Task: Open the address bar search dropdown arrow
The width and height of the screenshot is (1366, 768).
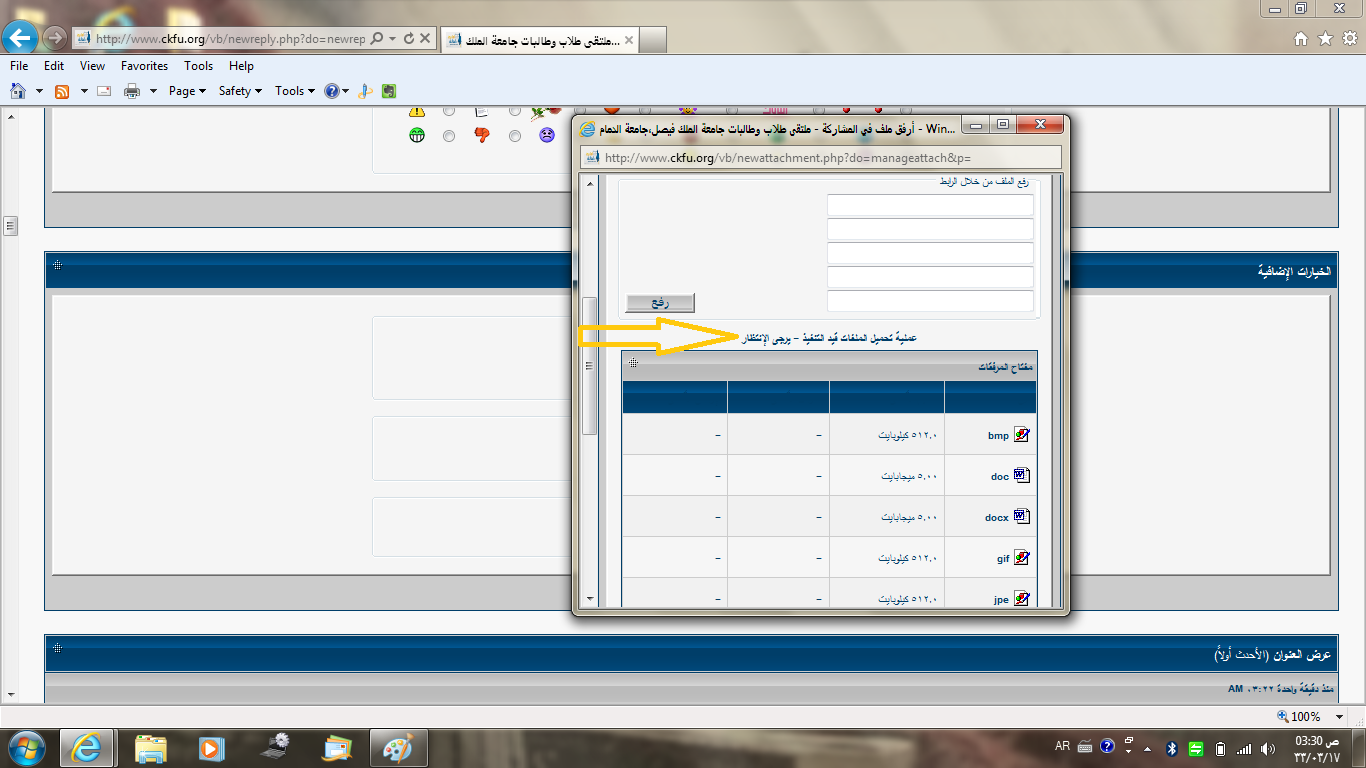Action: 393,39
